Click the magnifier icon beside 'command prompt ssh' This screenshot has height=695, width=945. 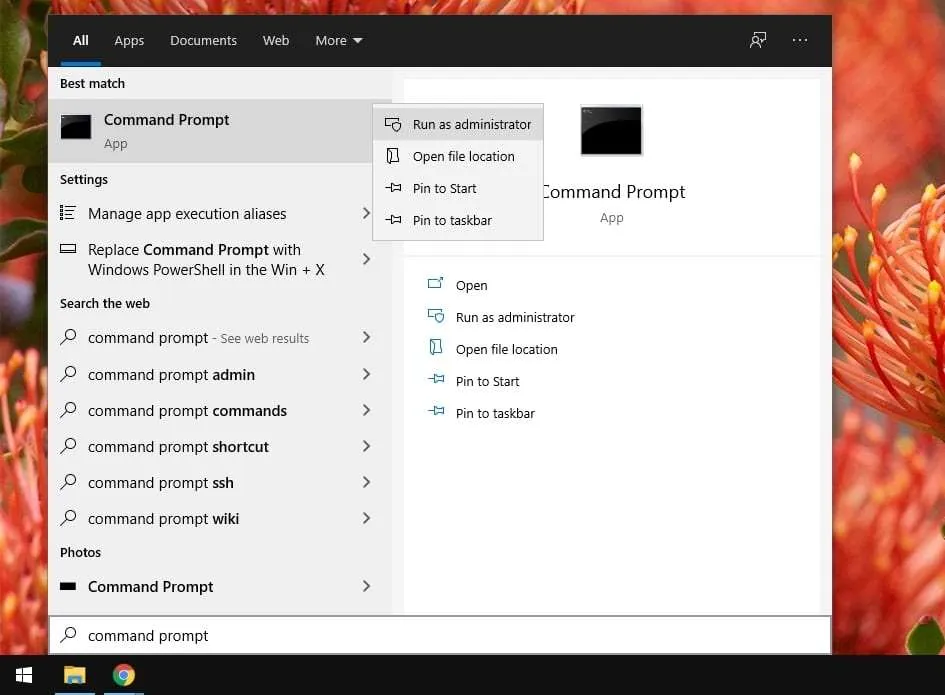coord(69,482)
